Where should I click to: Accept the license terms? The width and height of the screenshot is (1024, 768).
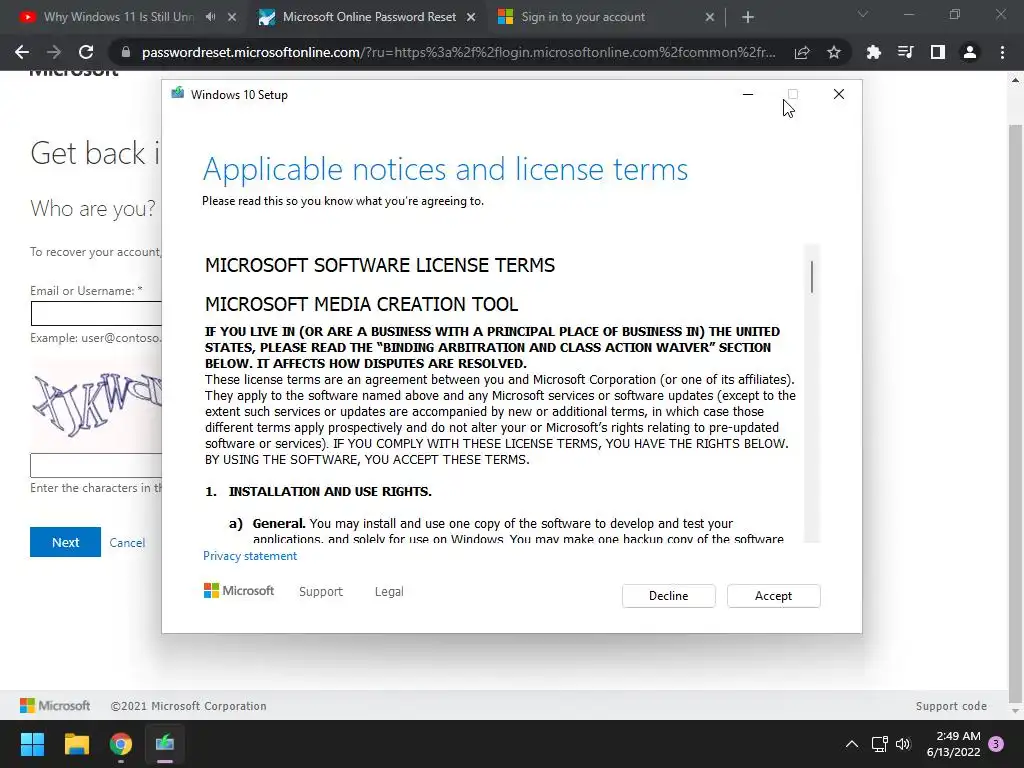pyautogui.click(x=773, y=596)
